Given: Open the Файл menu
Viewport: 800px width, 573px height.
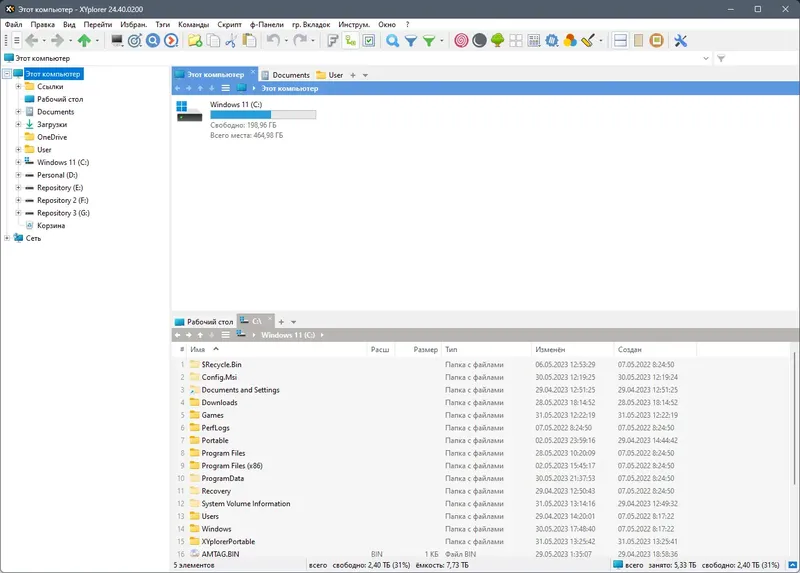Looking at the screenshot, I should (x=13, y=24).
